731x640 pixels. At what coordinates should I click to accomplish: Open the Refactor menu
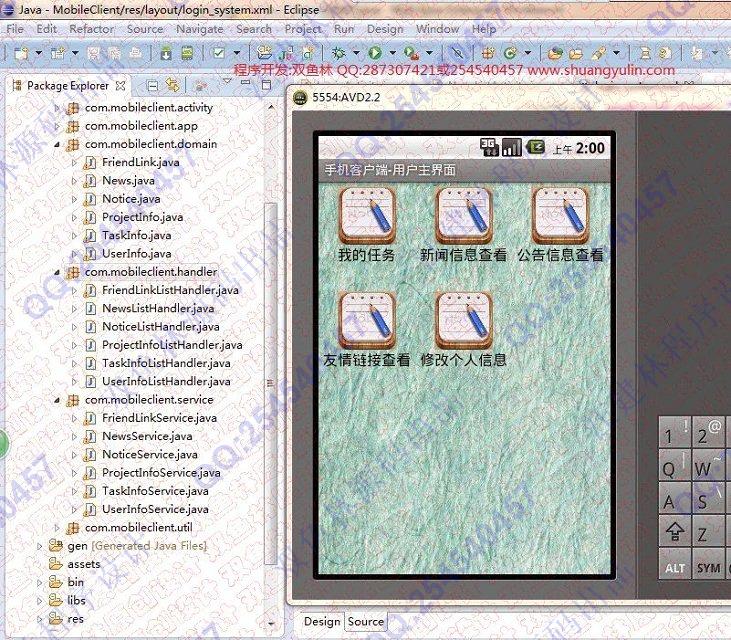tap(91, 29)
